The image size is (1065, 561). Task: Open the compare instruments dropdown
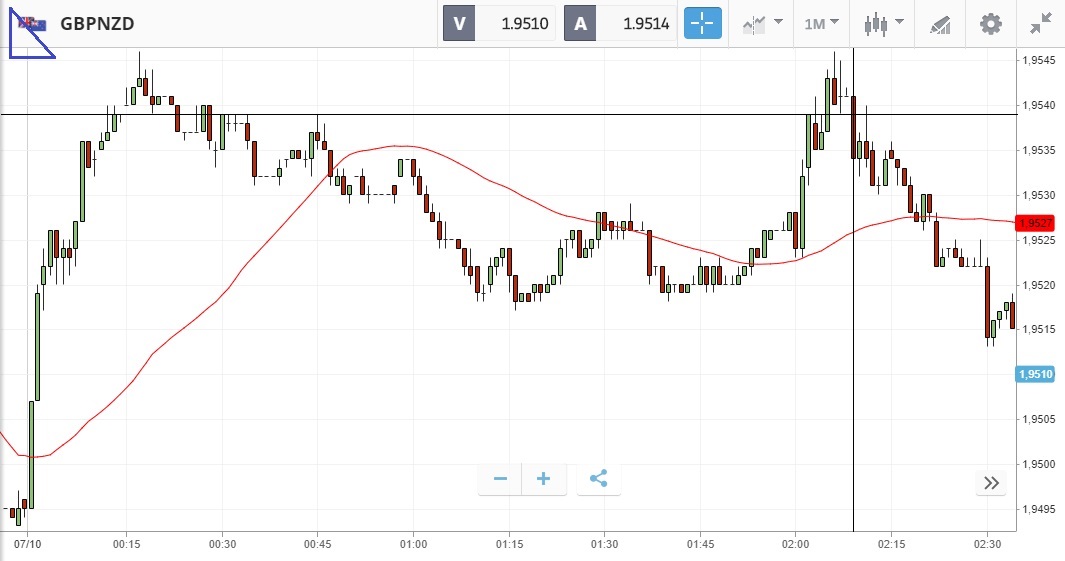(761, 23)
